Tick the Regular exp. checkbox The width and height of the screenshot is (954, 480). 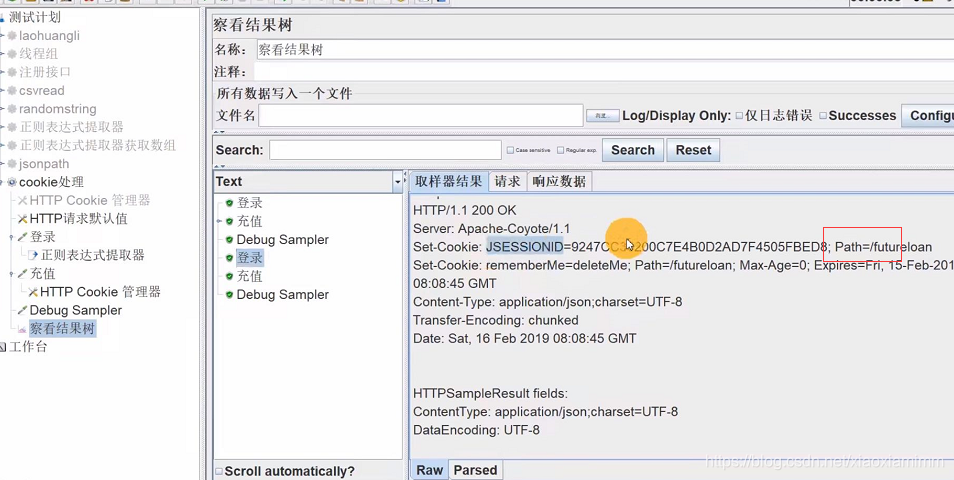560,150
